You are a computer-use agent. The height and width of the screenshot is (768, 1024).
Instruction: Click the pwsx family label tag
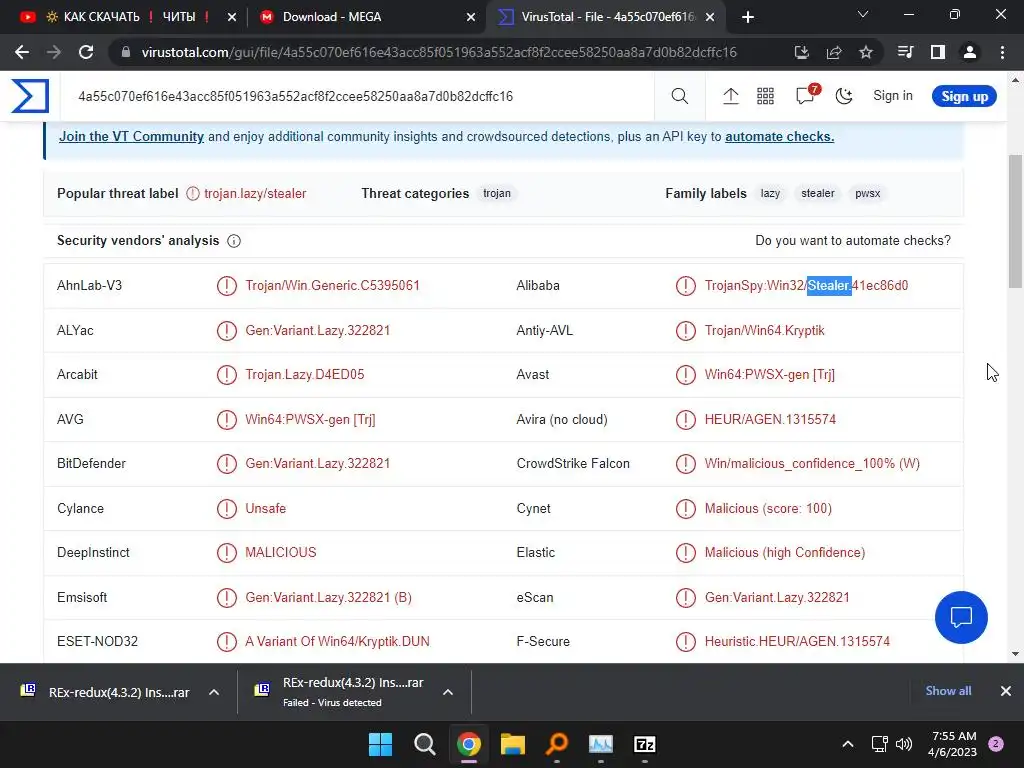pos(867,193)
